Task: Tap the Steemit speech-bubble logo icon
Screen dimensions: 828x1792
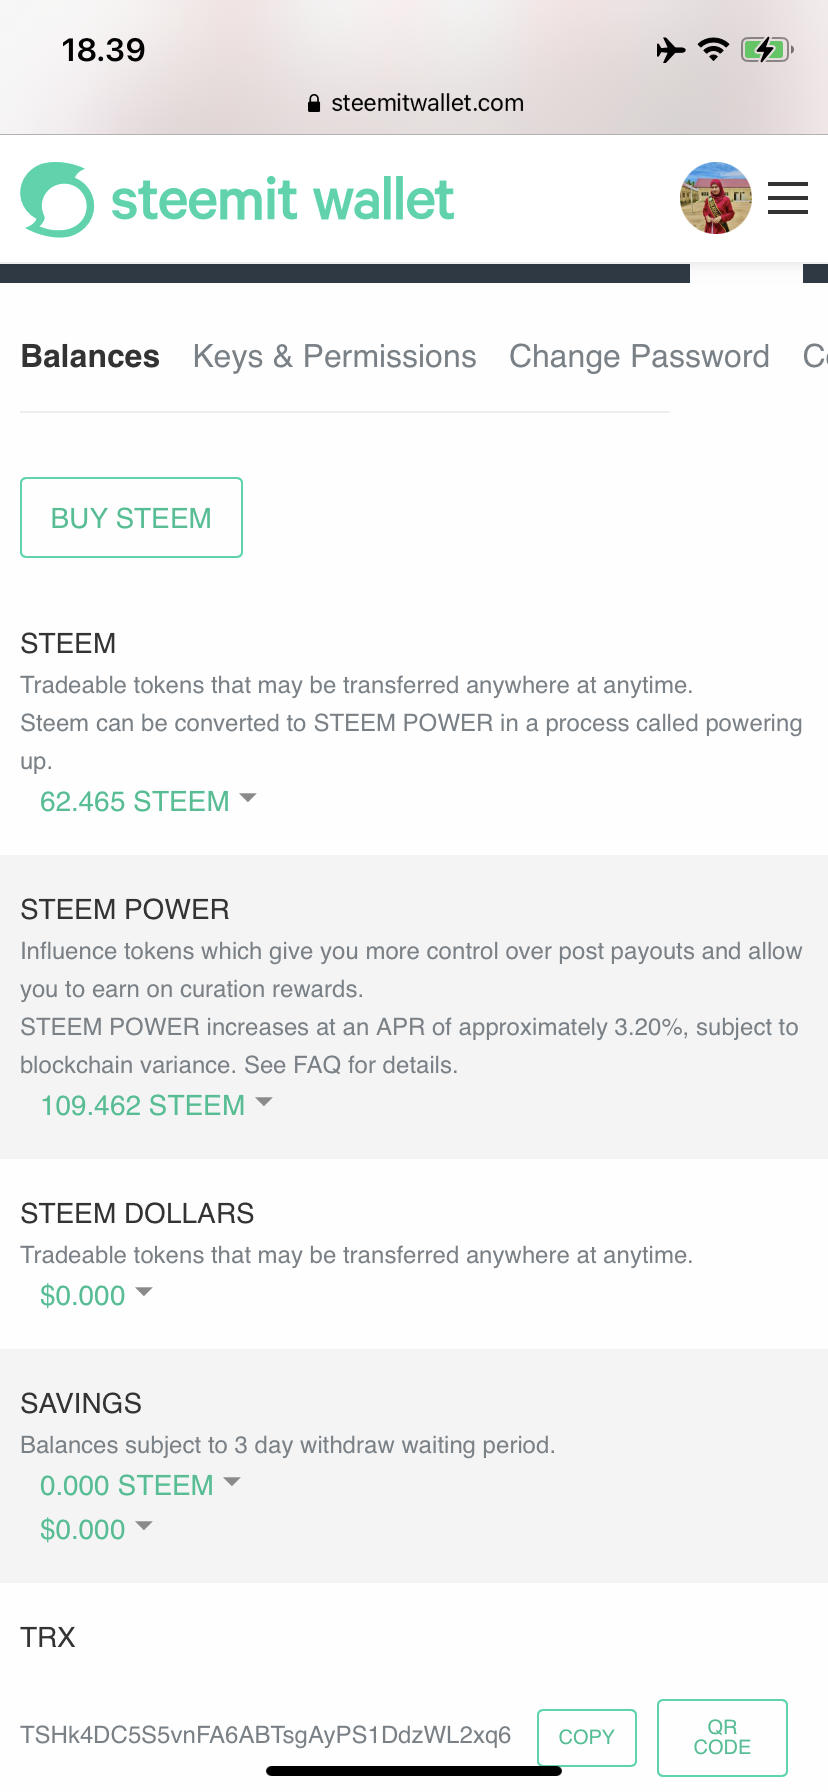Action: (57, 199)
